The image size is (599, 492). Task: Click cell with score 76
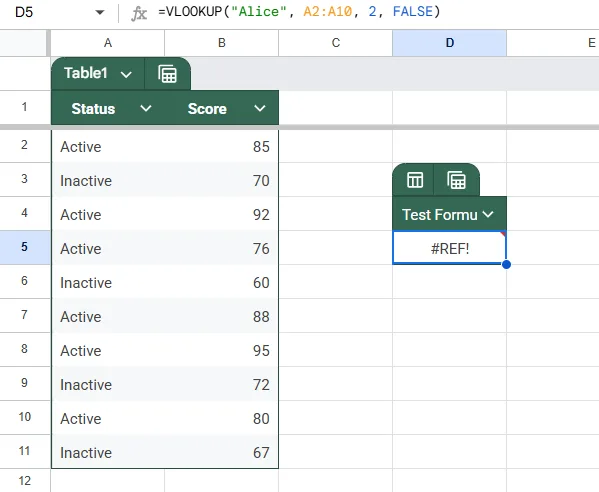tap(222, 248)
